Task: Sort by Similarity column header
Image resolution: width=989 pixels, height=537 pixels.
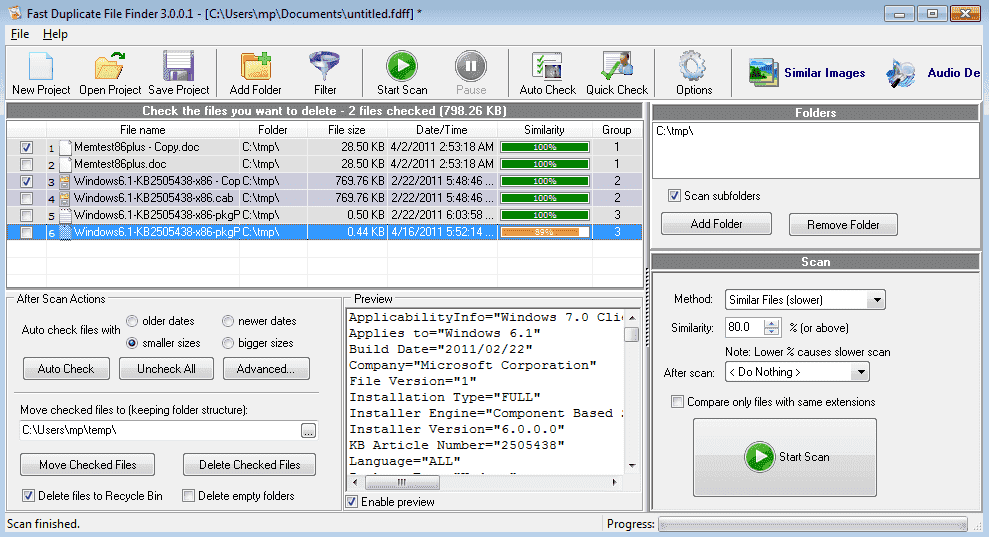Action: [x=544, y=130]
